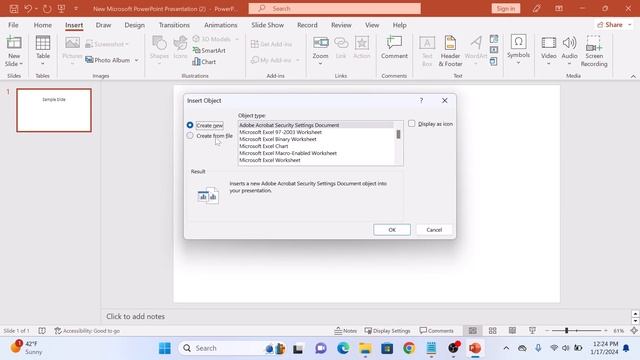Image resolution: width=640 pixels, height=360 pixels.
Task: Click the Sign in button
Action: 506,9
